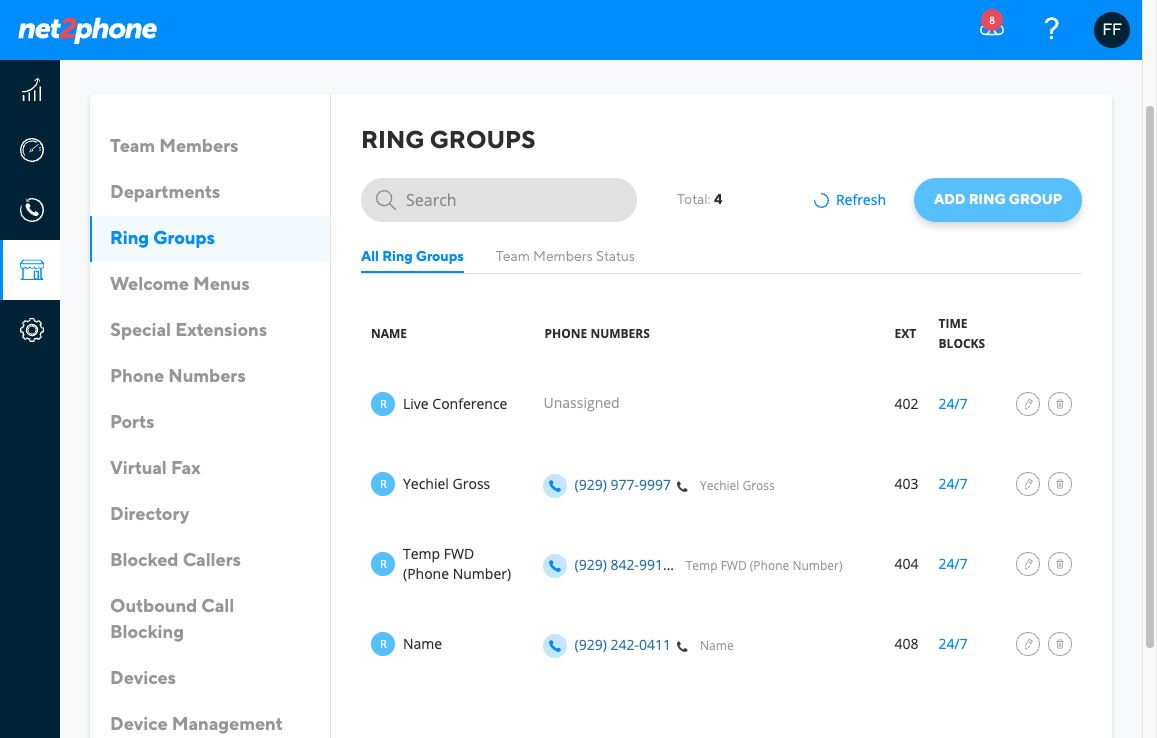The height and width of the screenshot is (738, 1157).
Task: Click extension number 404
Action: (x=906, y=565)
